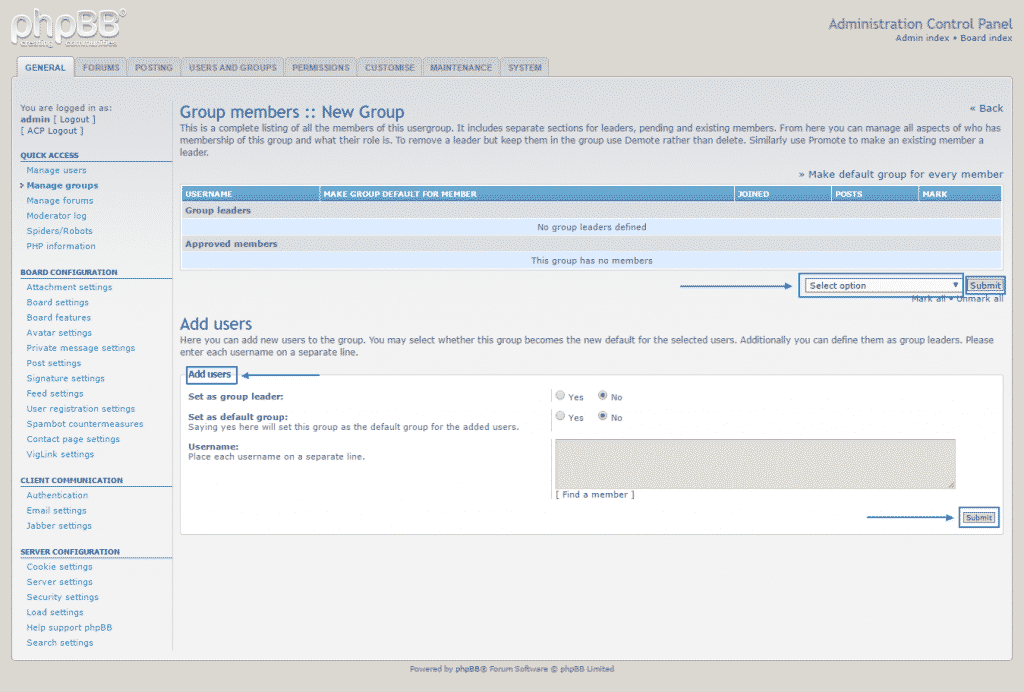Open the MAINTENANCE tab
This screenshot has width=1024, height=692.
(x=460, y=67)
